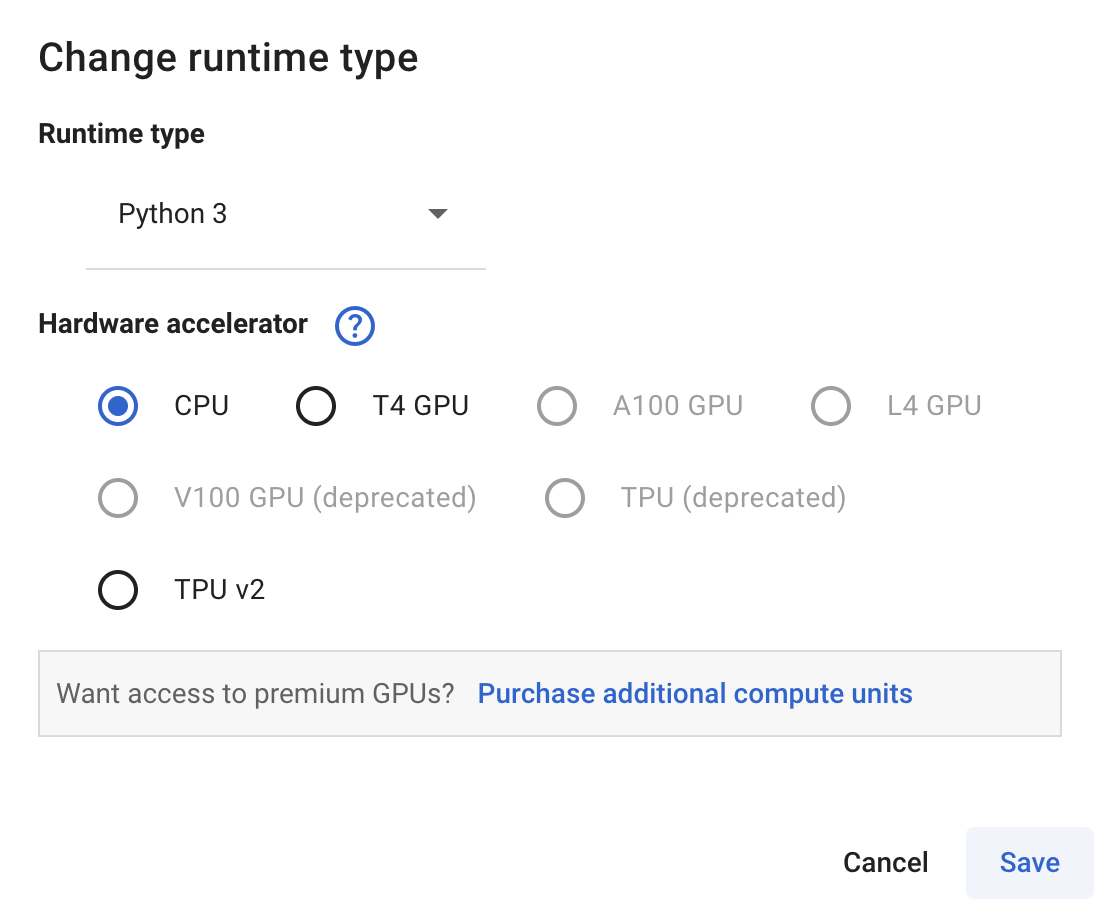Click the Hardware accelerator help question mark icon
Image resolution: width=1104 pixels, height=908 pixels.
pos(355,326)
